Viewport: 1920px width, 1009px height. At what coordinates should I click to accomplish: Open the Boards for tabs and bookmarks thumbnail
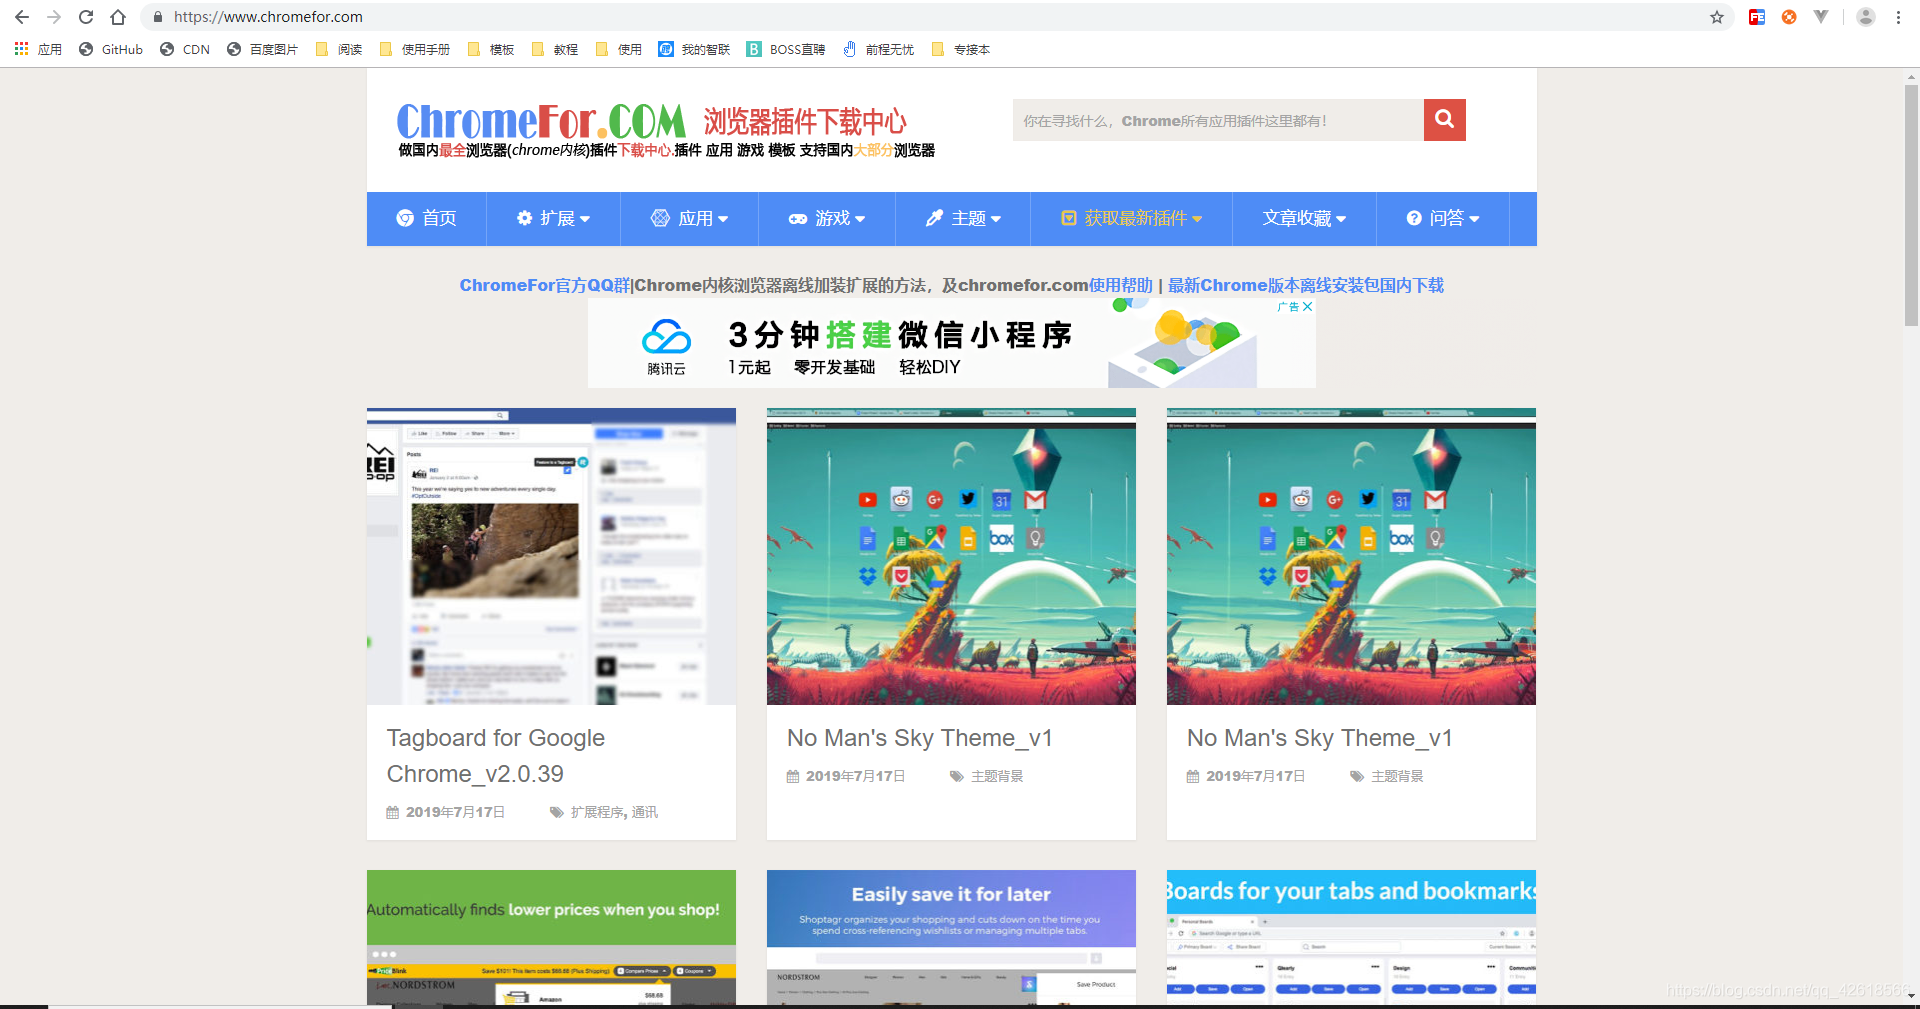click(1351, 937)
